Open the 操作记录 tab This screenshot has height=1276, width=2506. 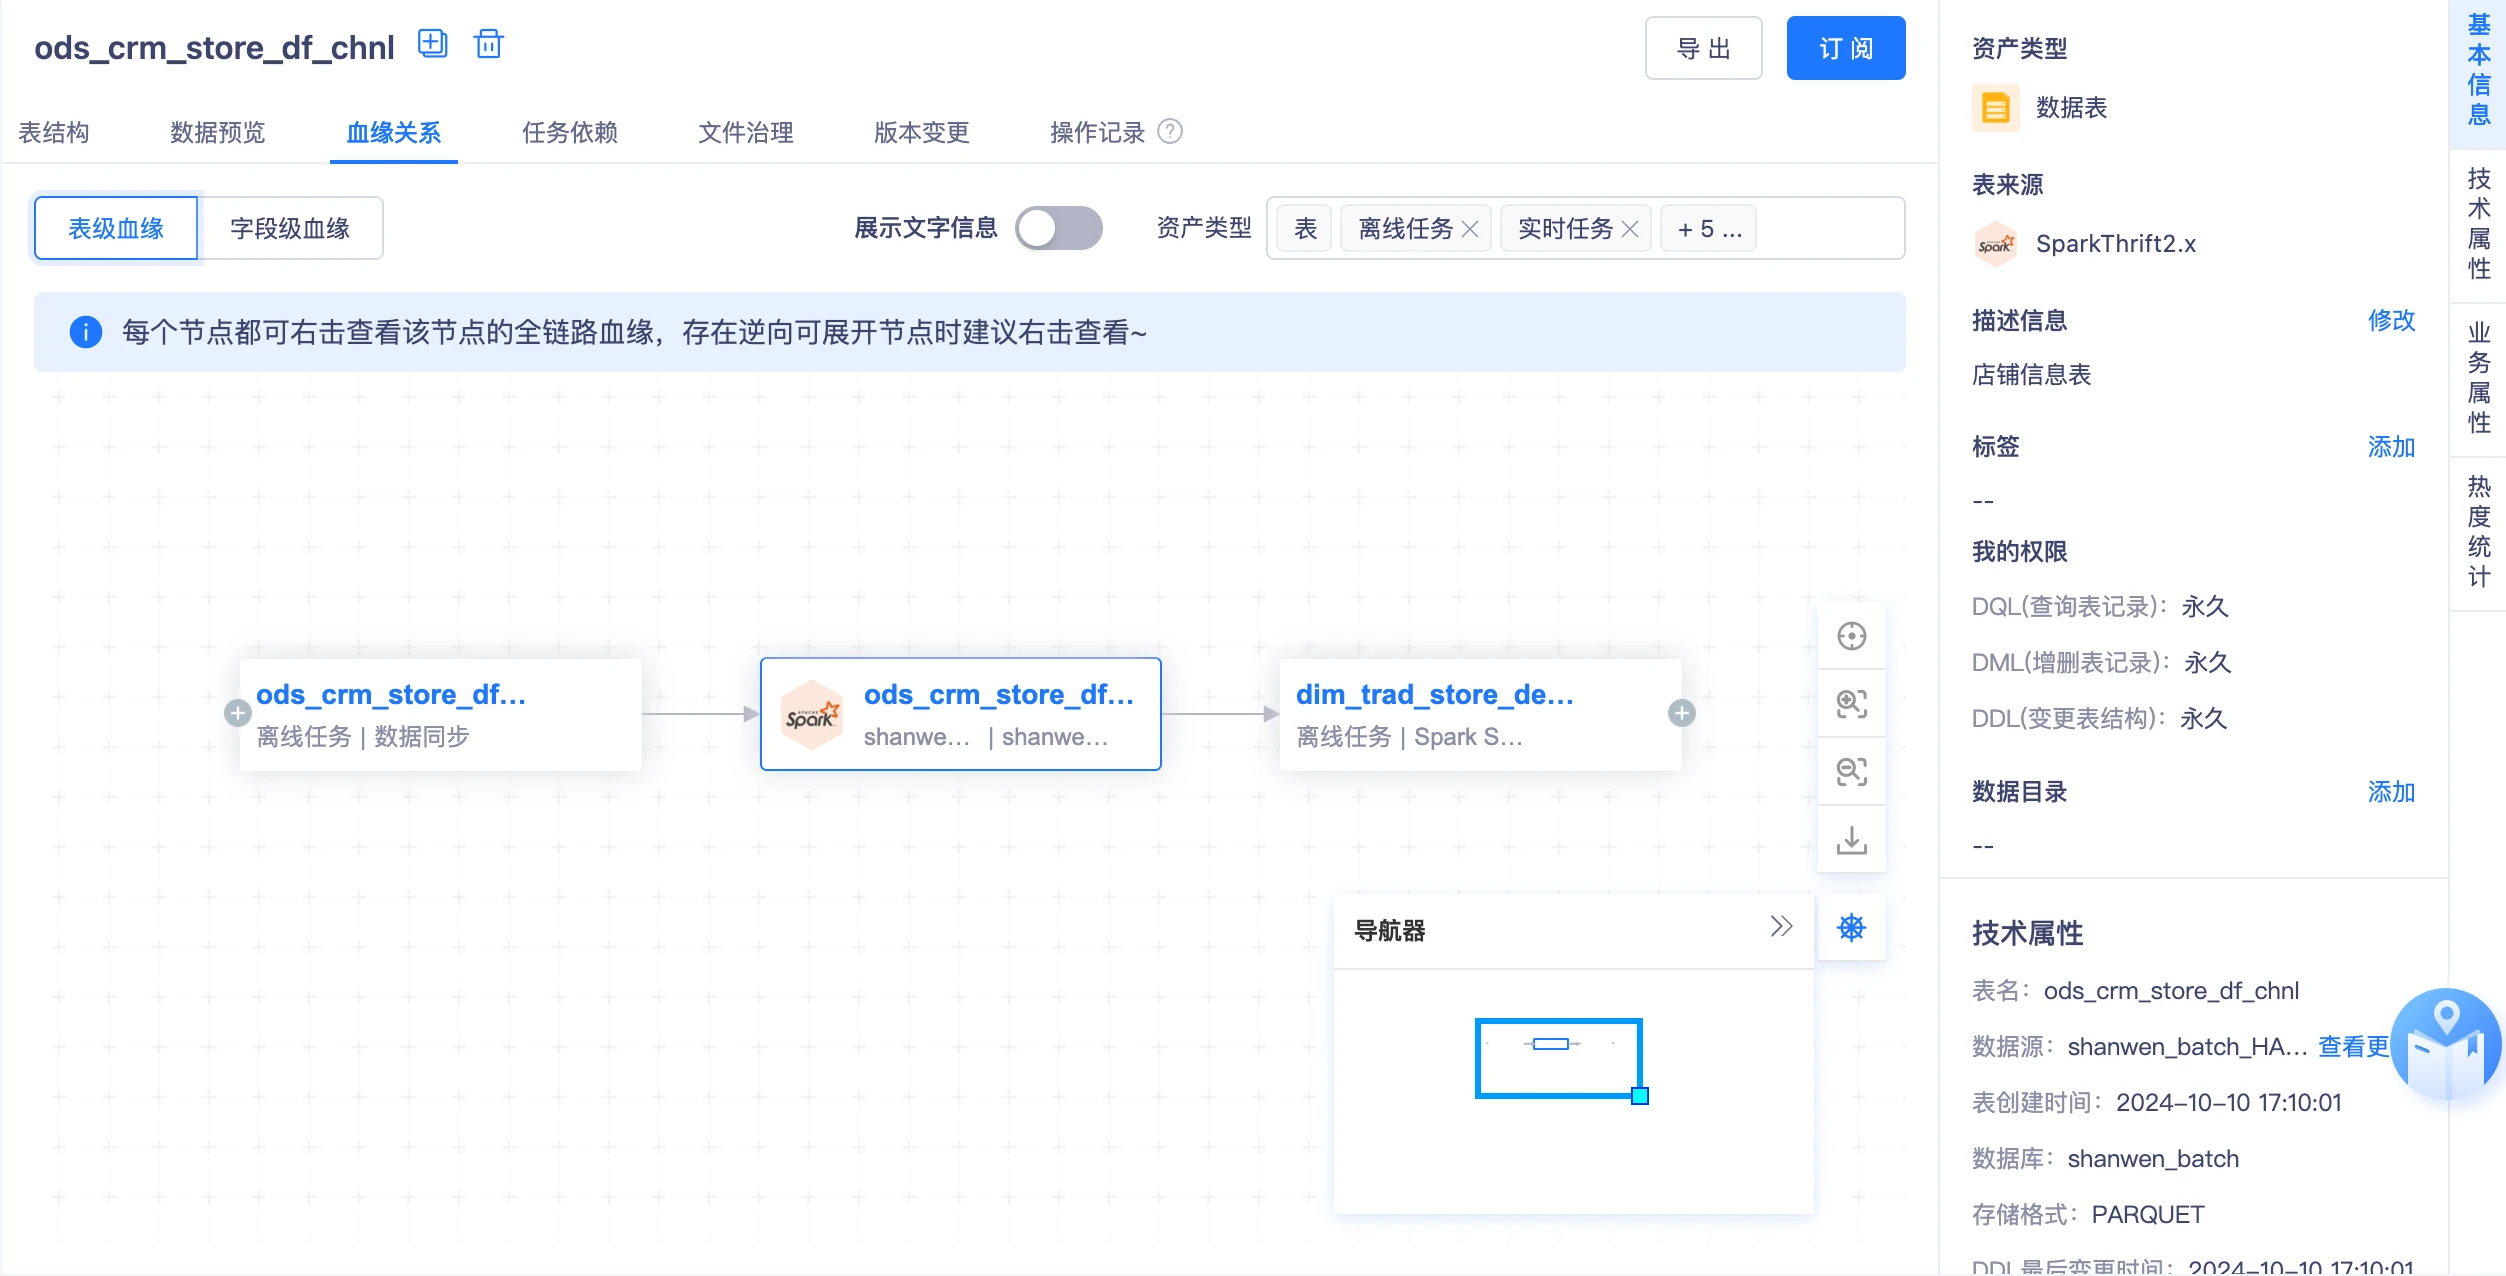pos(1097,132)
